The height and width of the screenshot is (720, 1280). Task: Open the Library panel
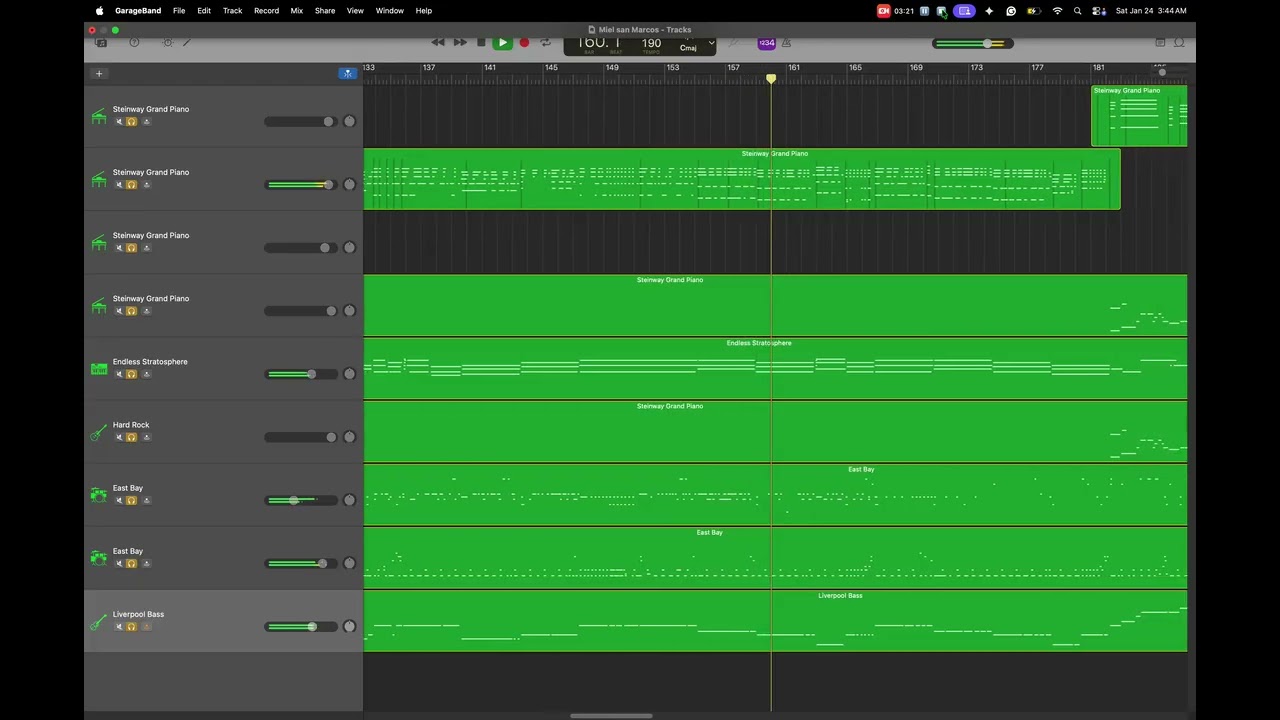point(101,43)
